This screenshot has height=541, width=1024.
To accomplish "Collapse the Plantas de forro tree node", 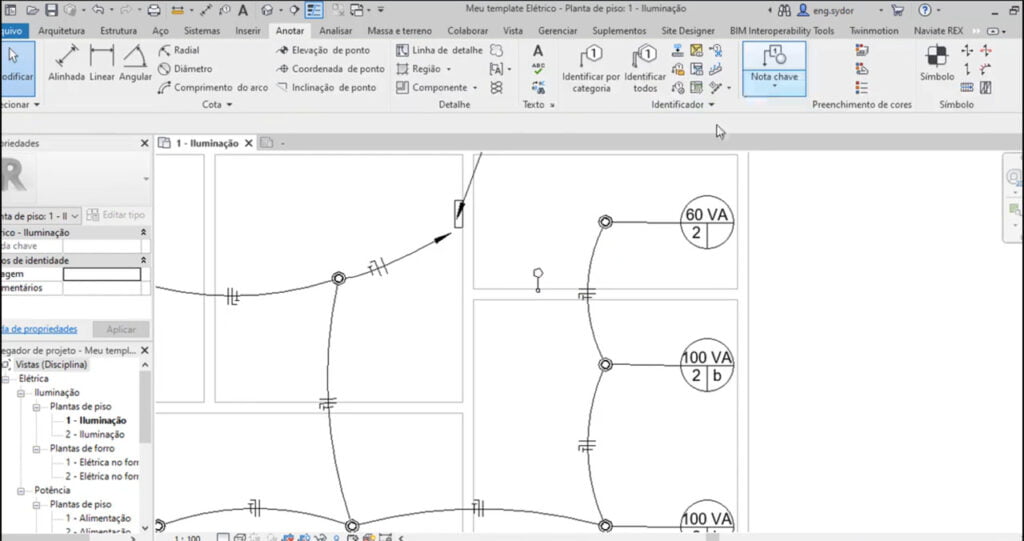I will [x=37, y=449].
